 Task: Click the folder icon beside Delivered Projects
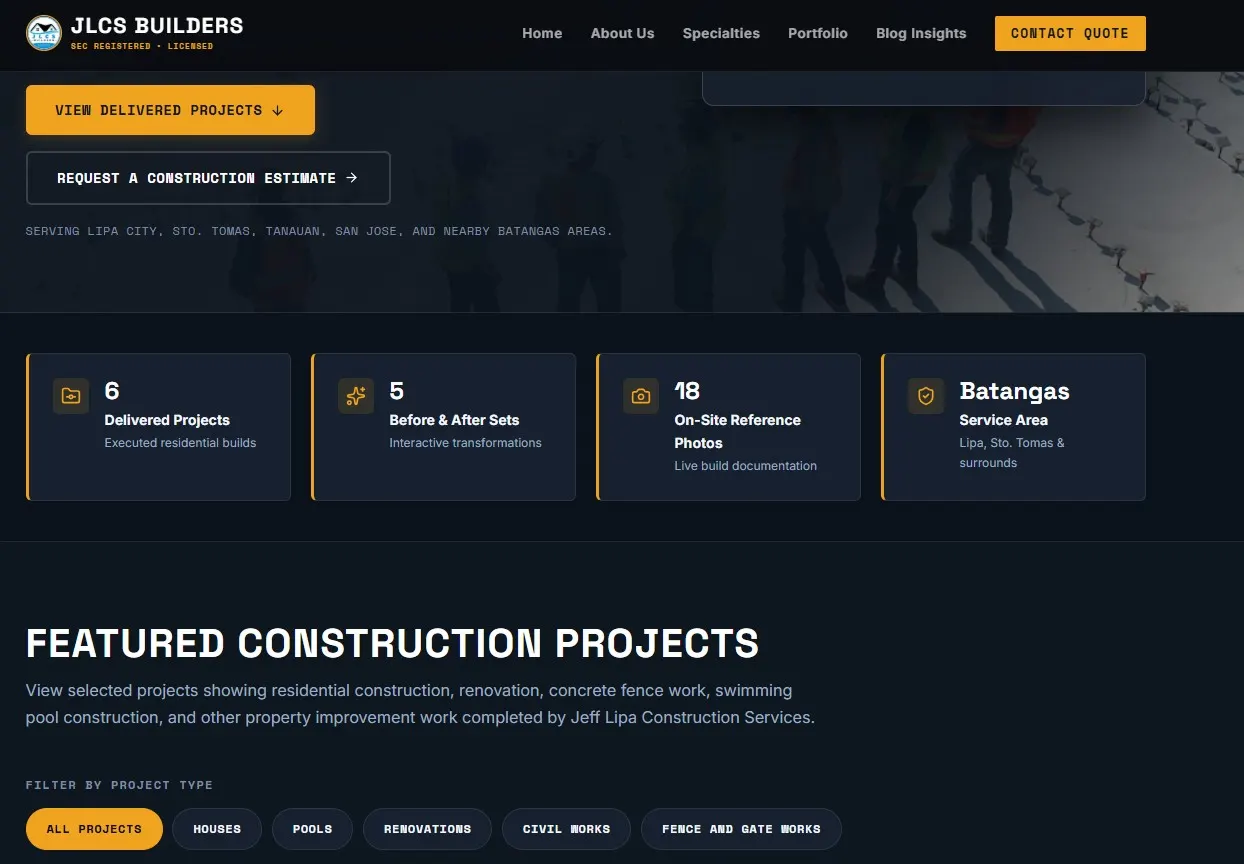pyautogui.click(x=71, y=396)
